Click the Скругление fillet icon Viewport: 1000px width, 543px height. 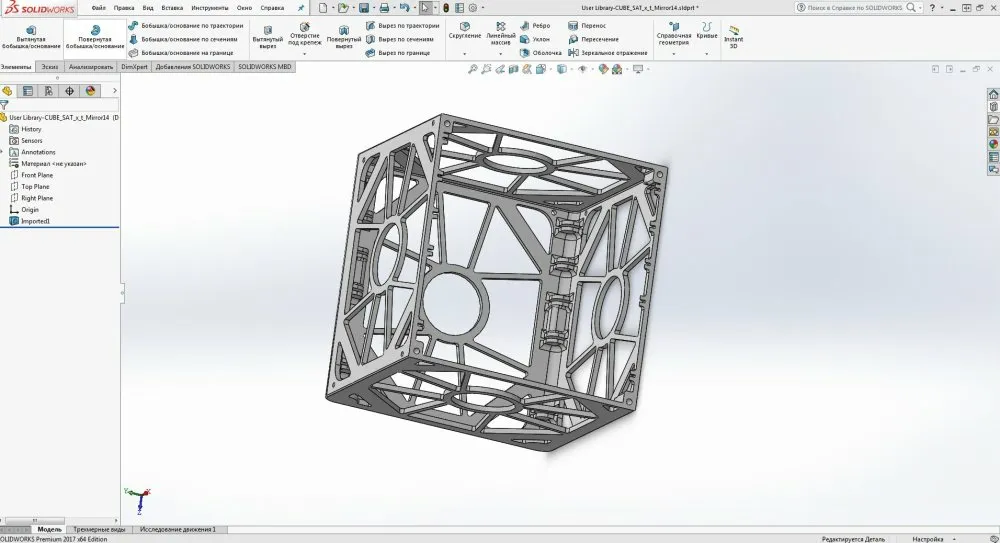[465, 30]
